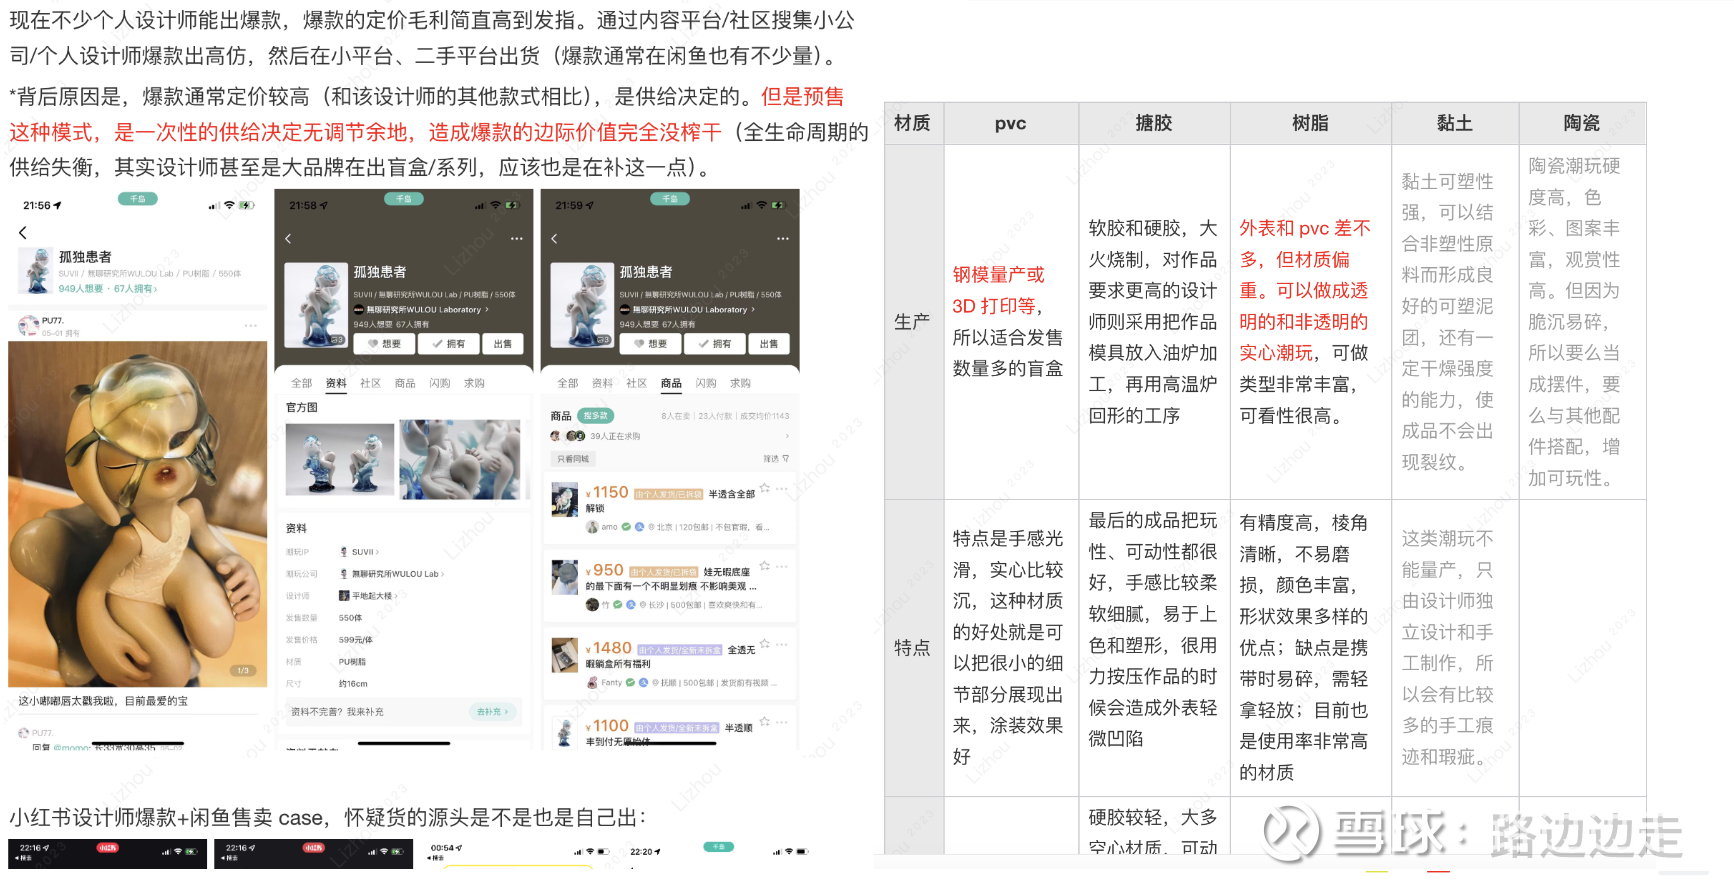Open 筛选 filter in 商品 list

[x=776, y=459]
